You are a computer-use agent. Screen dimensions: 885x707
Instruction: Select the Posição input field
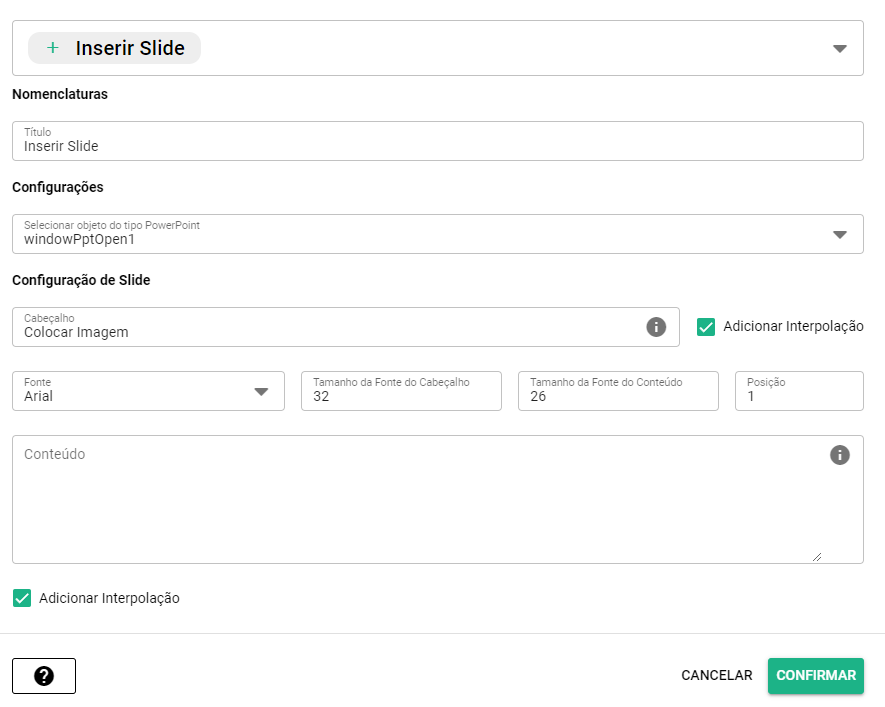point(799,396)
